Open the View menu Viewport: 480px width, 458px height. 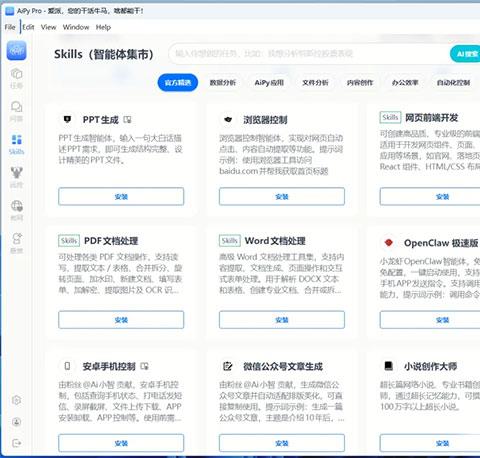tap(49, 27)
